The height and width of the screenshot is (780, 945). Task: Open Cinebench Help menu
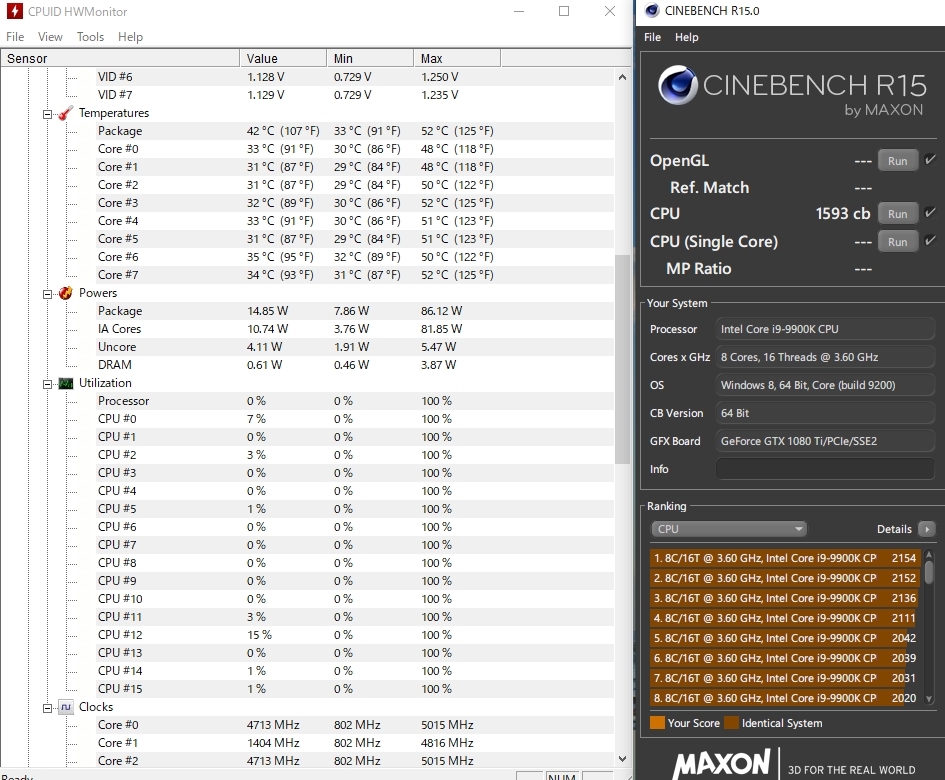[x=686, y=37]
